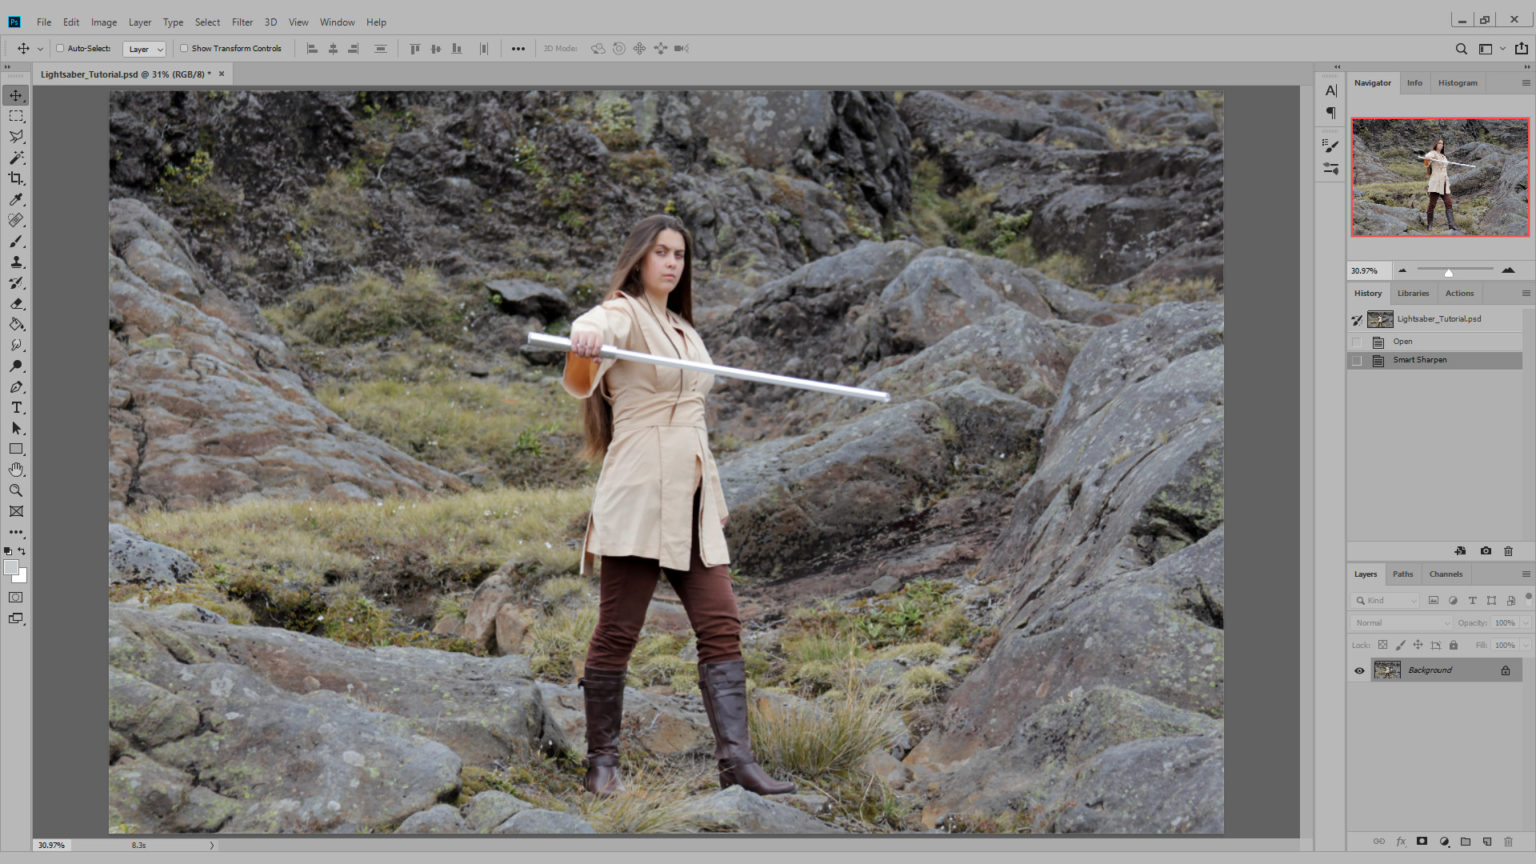This screenshot has height=864, width=1536.
Task: Select the Eyedropper tool
Action: click(16, 199)
